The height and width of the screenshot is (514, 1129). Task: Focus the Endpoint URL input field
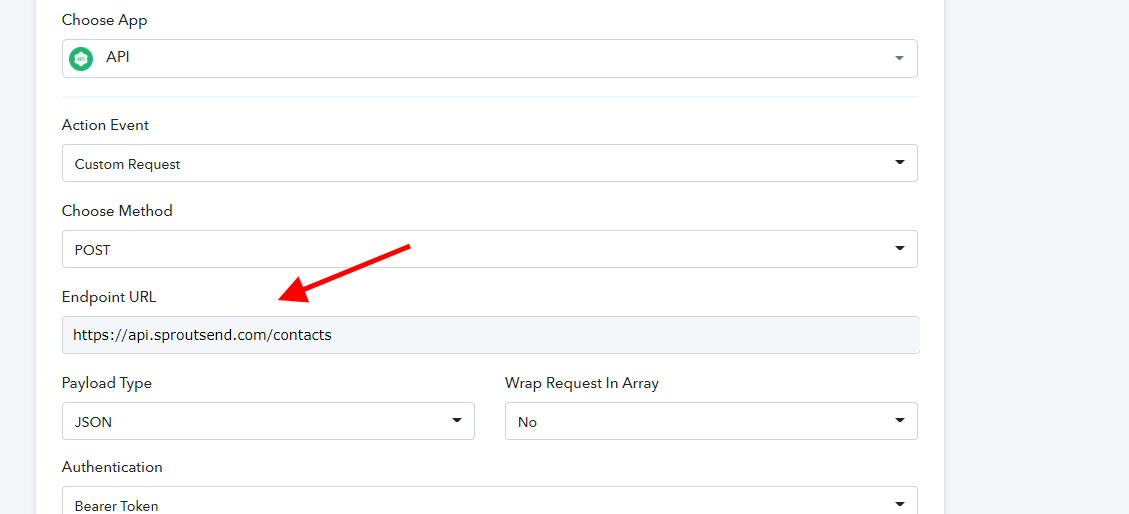point(491,335)
